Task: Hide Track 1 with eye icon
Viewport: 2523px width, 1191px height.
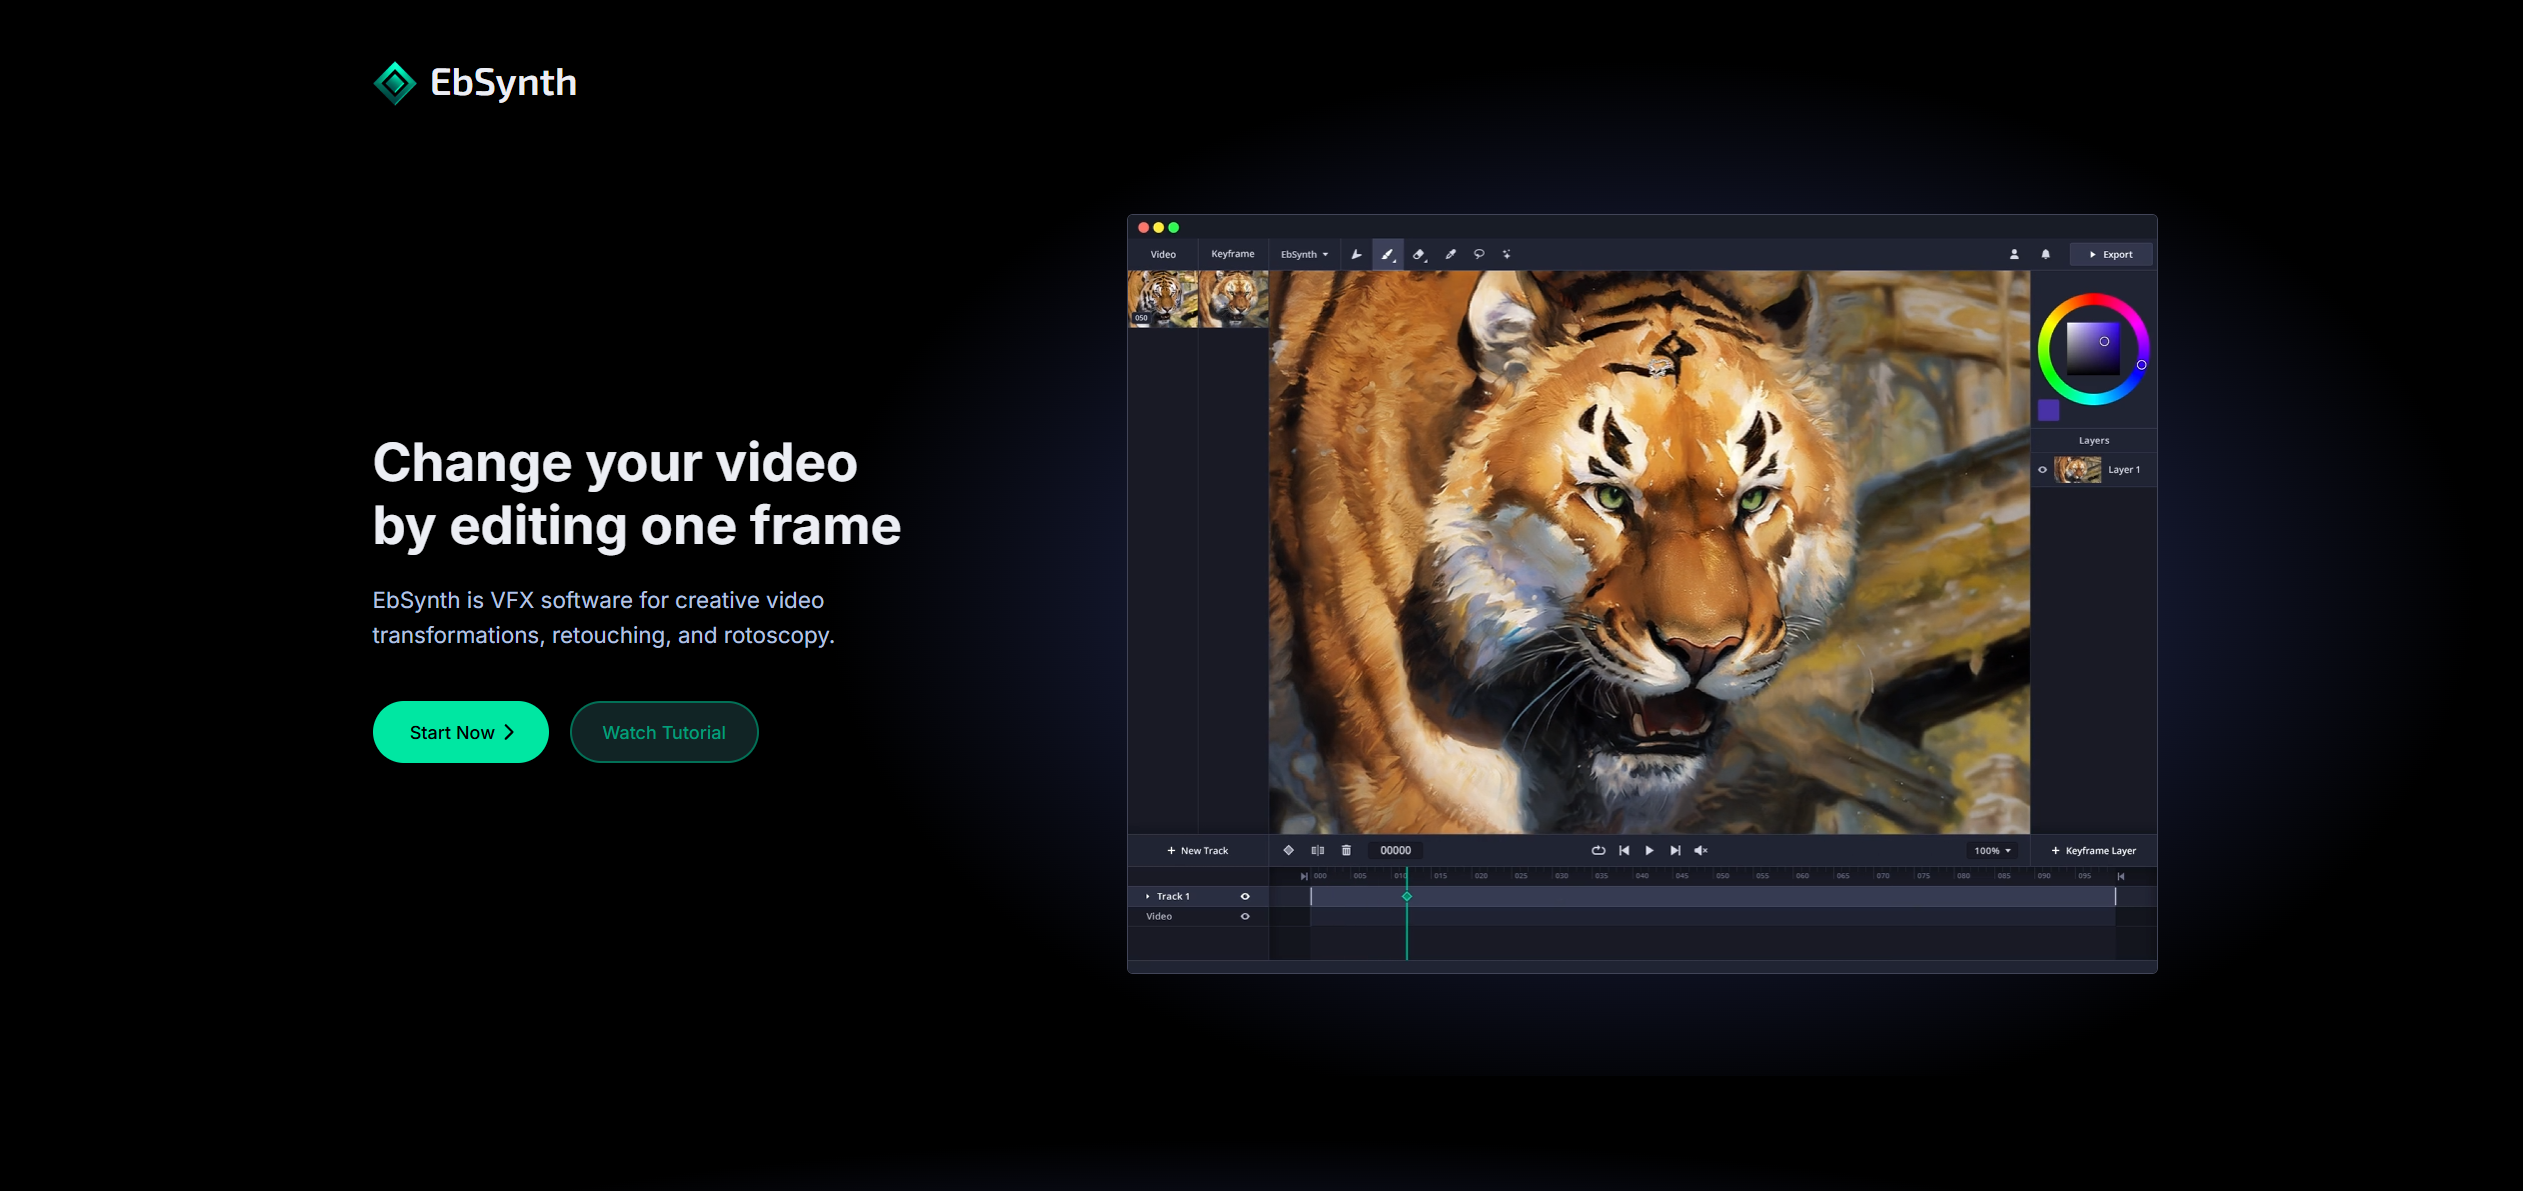Action: (x=1245, y=897)
